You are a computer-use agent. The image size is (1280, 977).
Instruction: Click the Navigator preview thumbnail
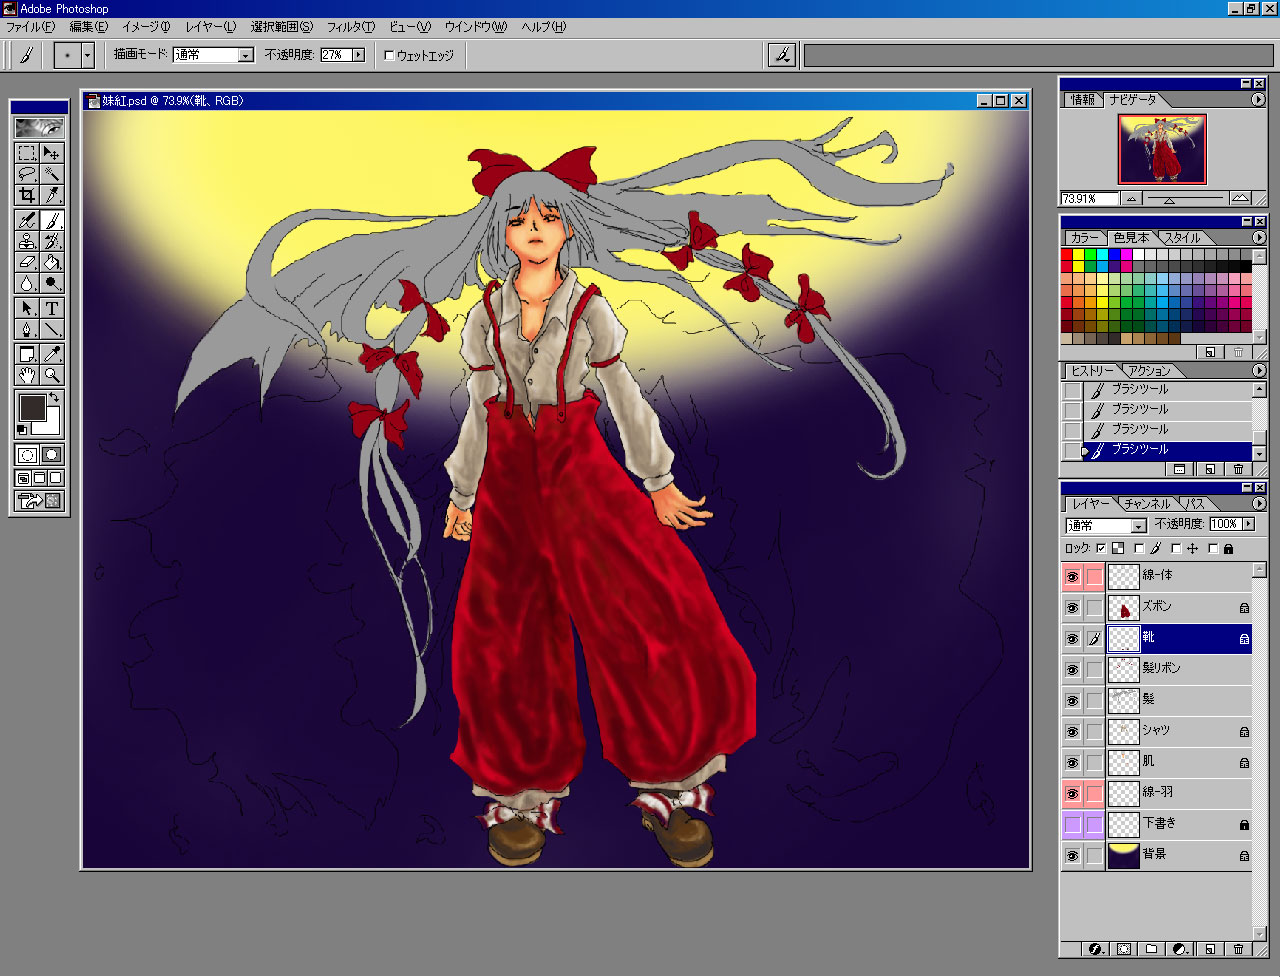tap(1162, 149)
